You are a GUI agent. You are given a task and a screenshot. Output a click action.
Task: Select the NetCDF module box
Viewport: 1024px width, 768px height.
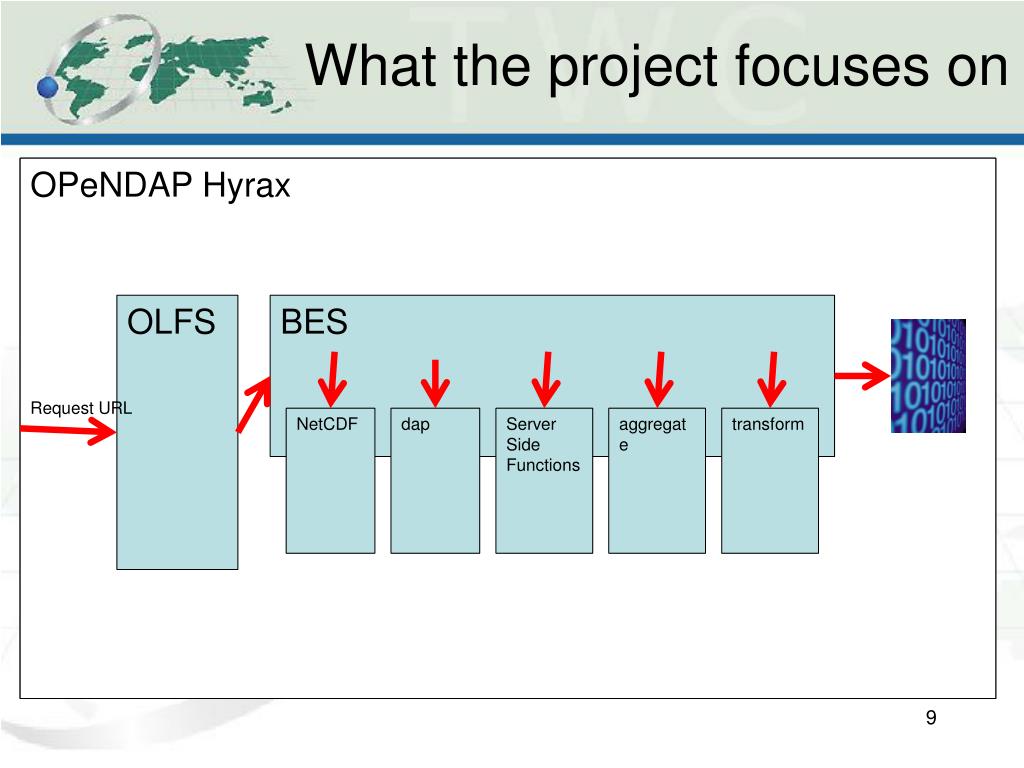tap(330, 481)
